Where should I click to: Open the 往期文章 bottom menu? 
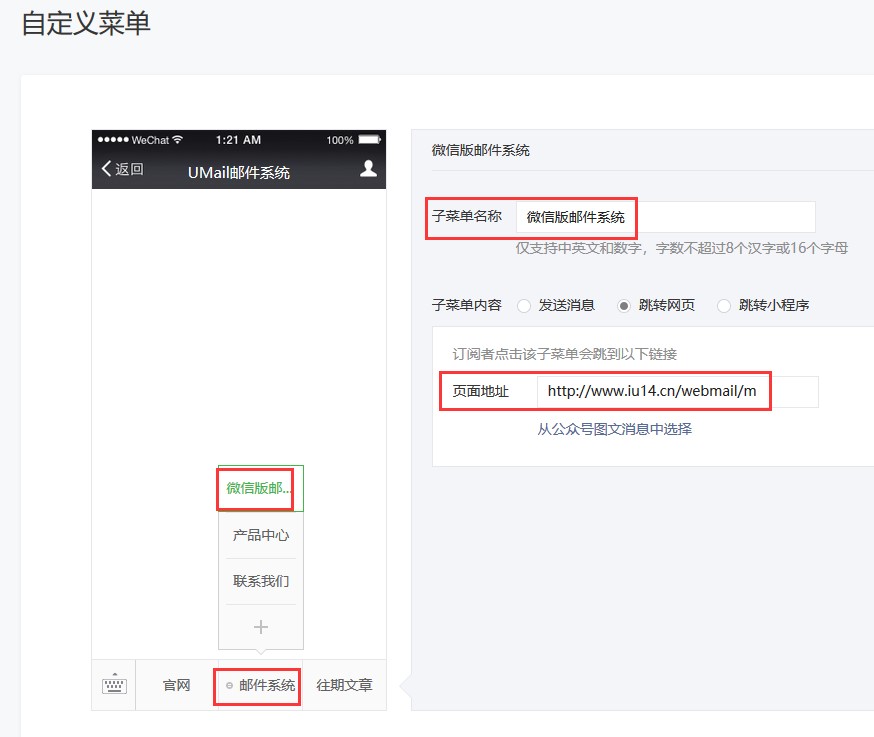coord(344,685)
